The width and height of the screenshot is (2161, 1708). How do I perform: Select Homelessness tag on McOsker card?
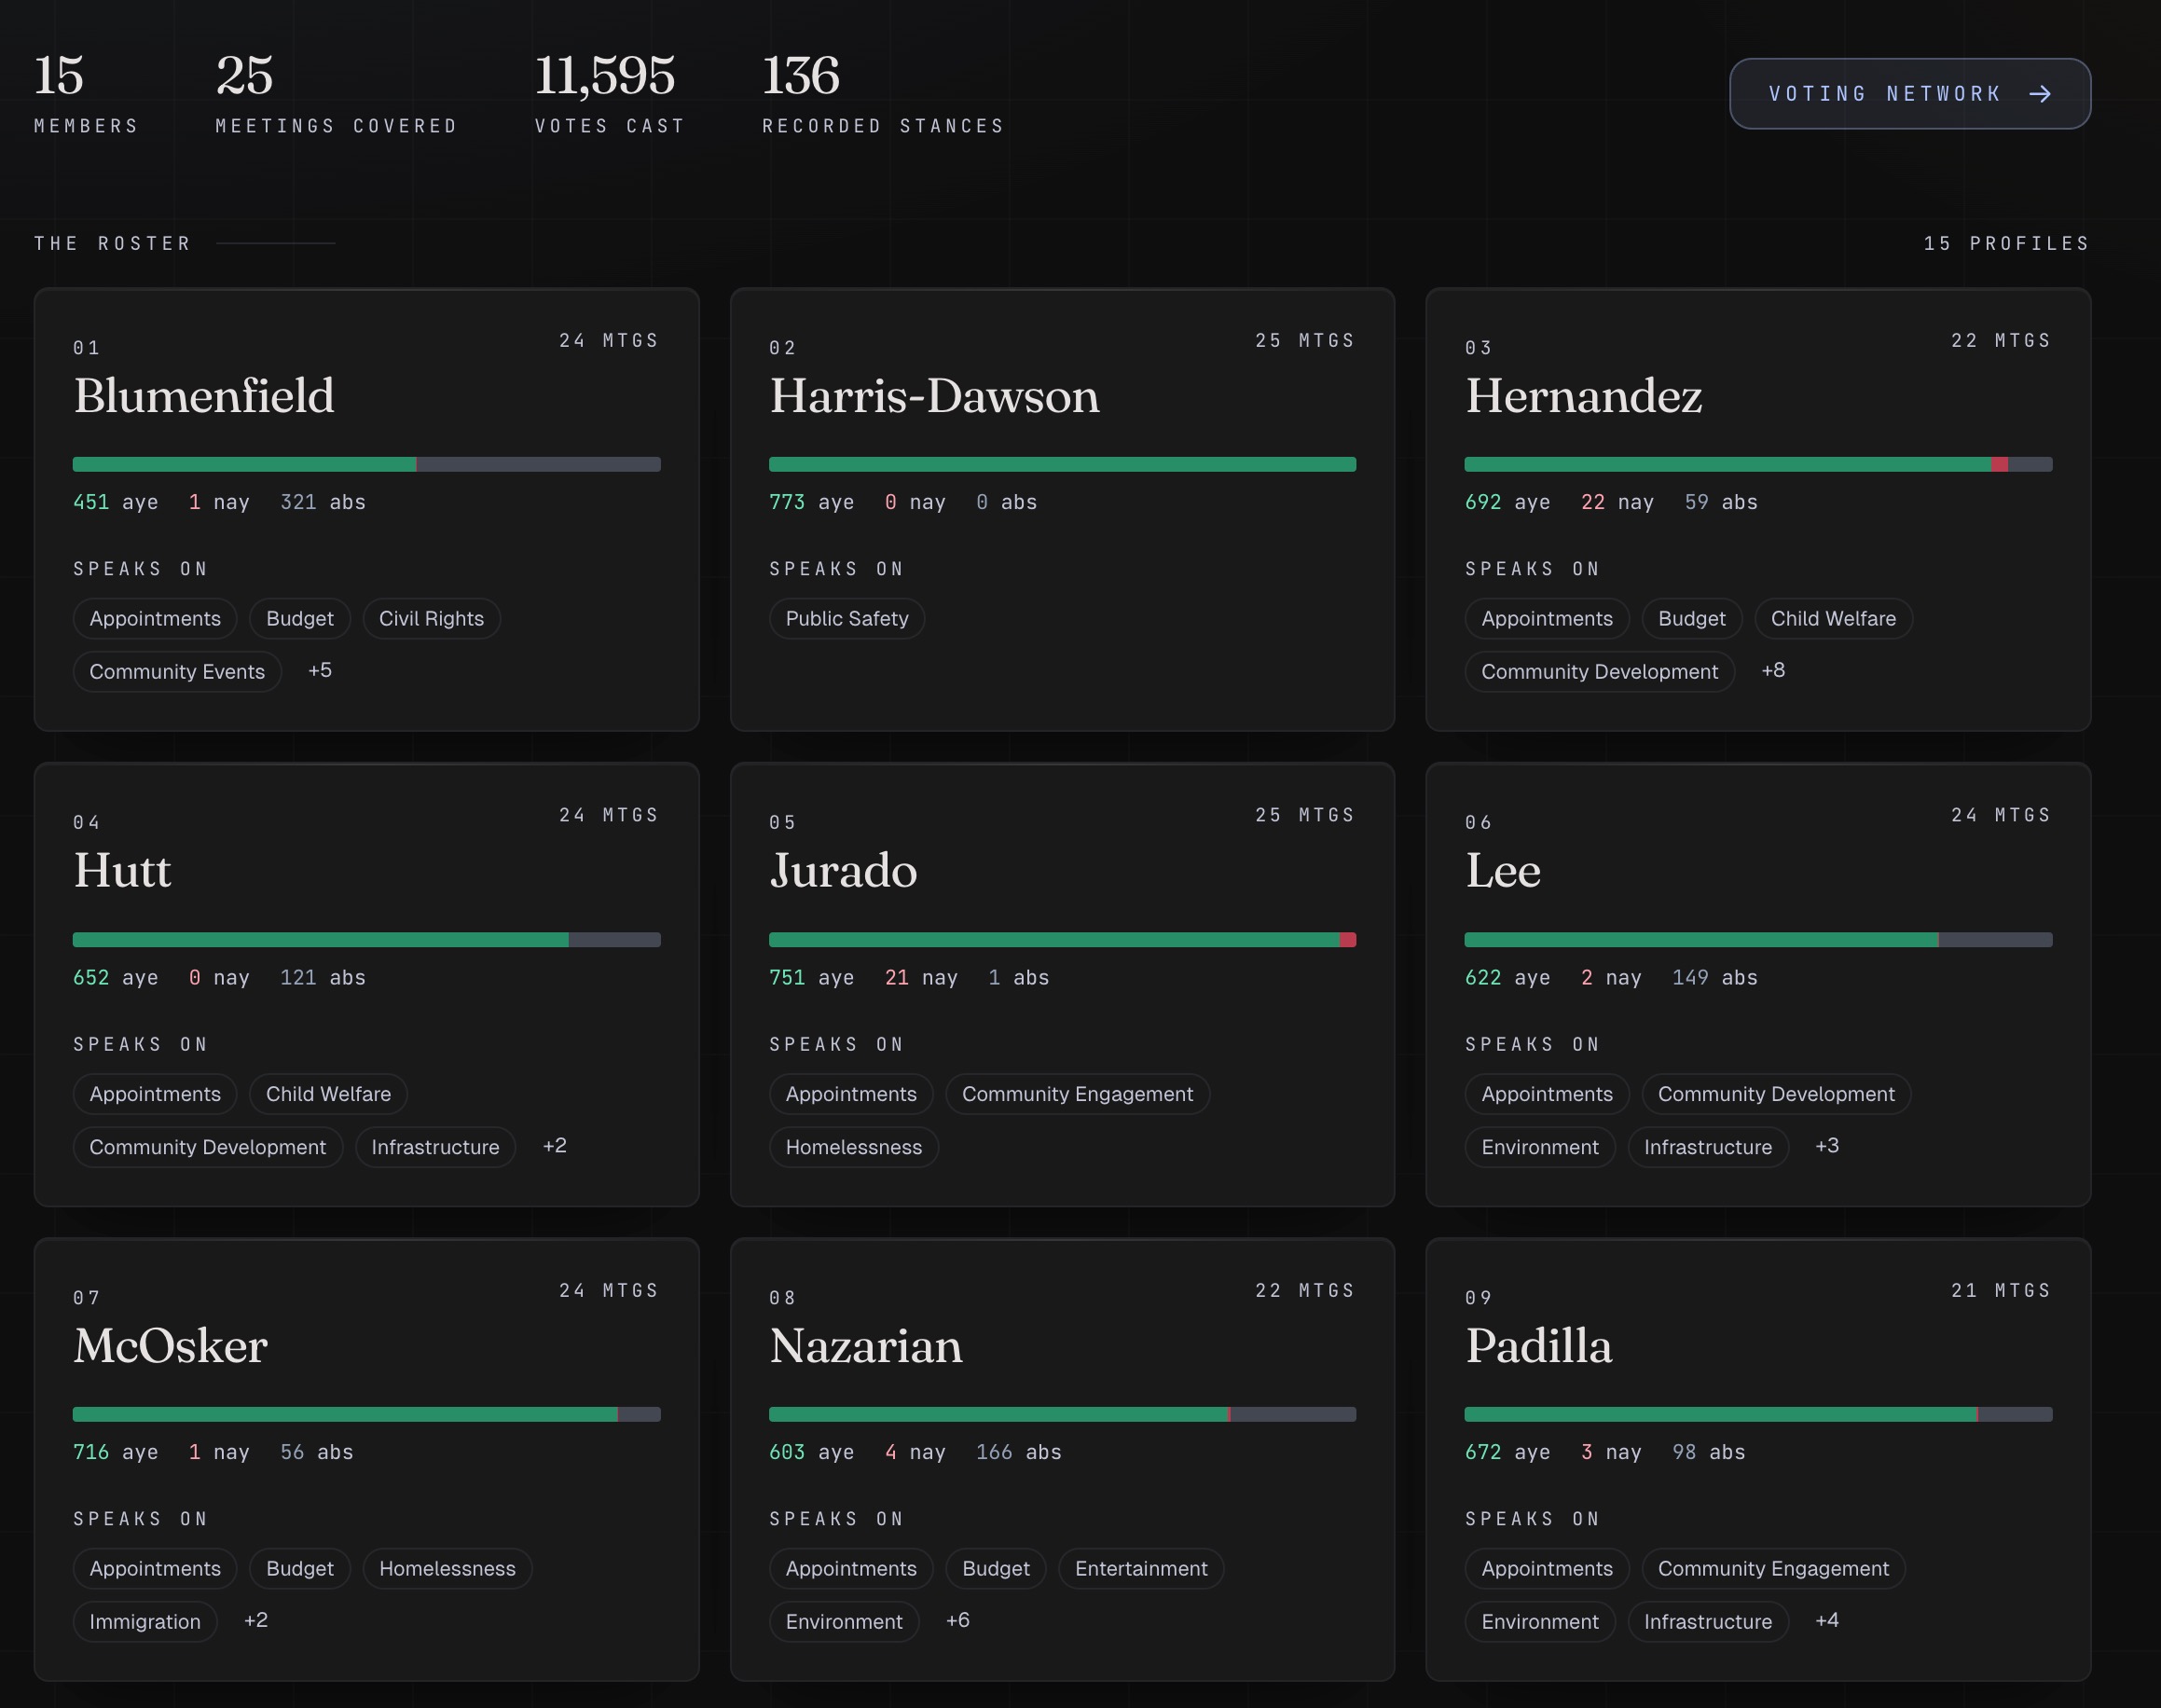447,1569
